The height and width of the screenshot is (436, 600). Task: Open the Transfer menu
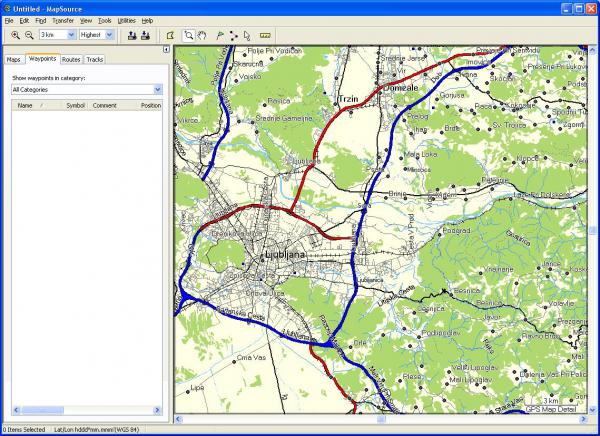[x=62, y=20]
